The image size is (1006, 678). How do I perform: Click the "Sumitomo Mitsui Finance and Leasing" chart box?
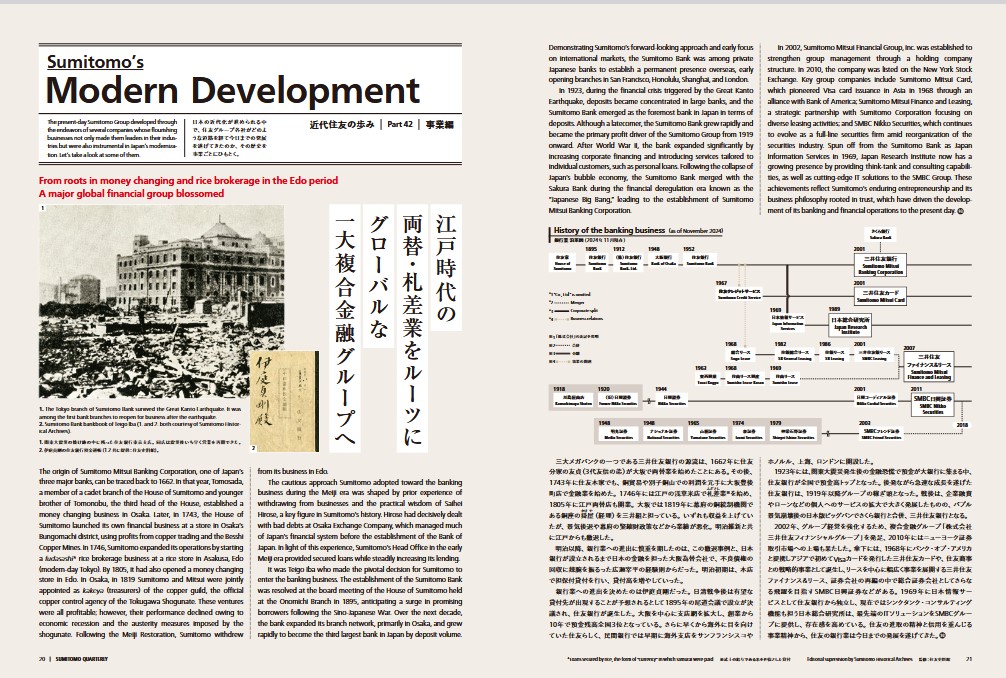[928, 366]
